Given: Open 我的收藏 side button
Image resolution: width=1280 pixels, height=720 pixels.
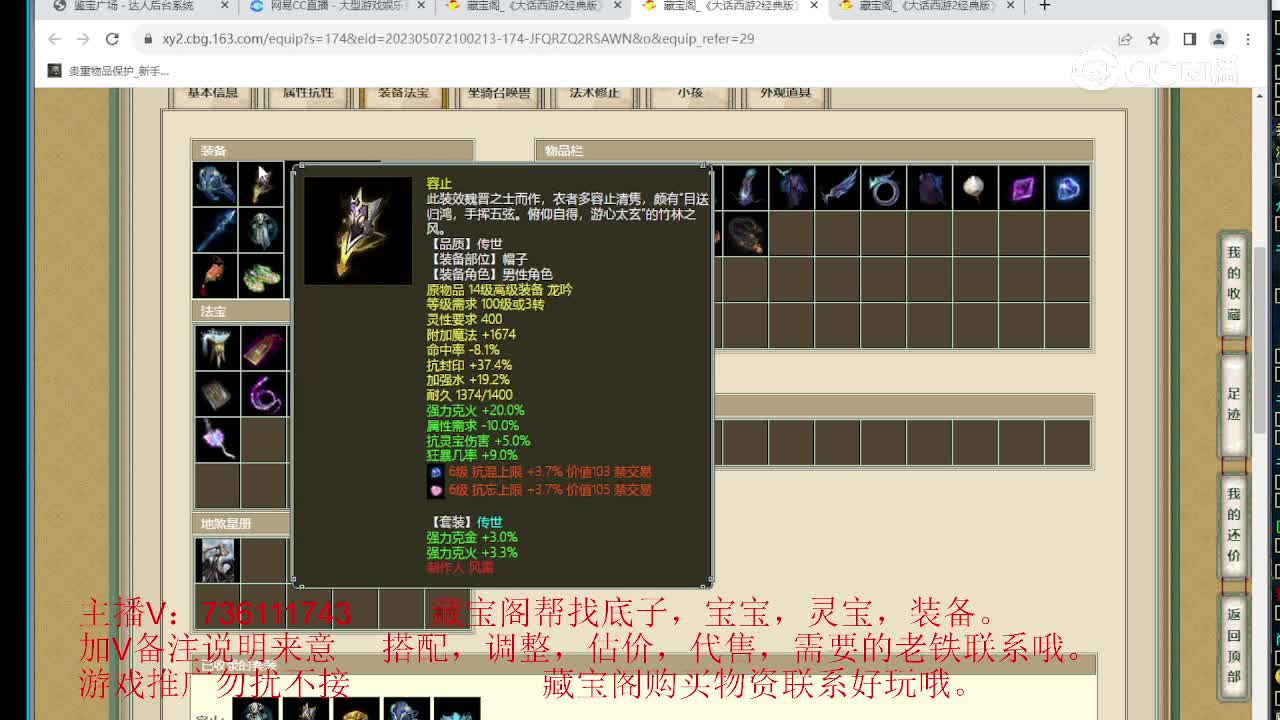Looking at the screenshot, I should (1234, 283).
